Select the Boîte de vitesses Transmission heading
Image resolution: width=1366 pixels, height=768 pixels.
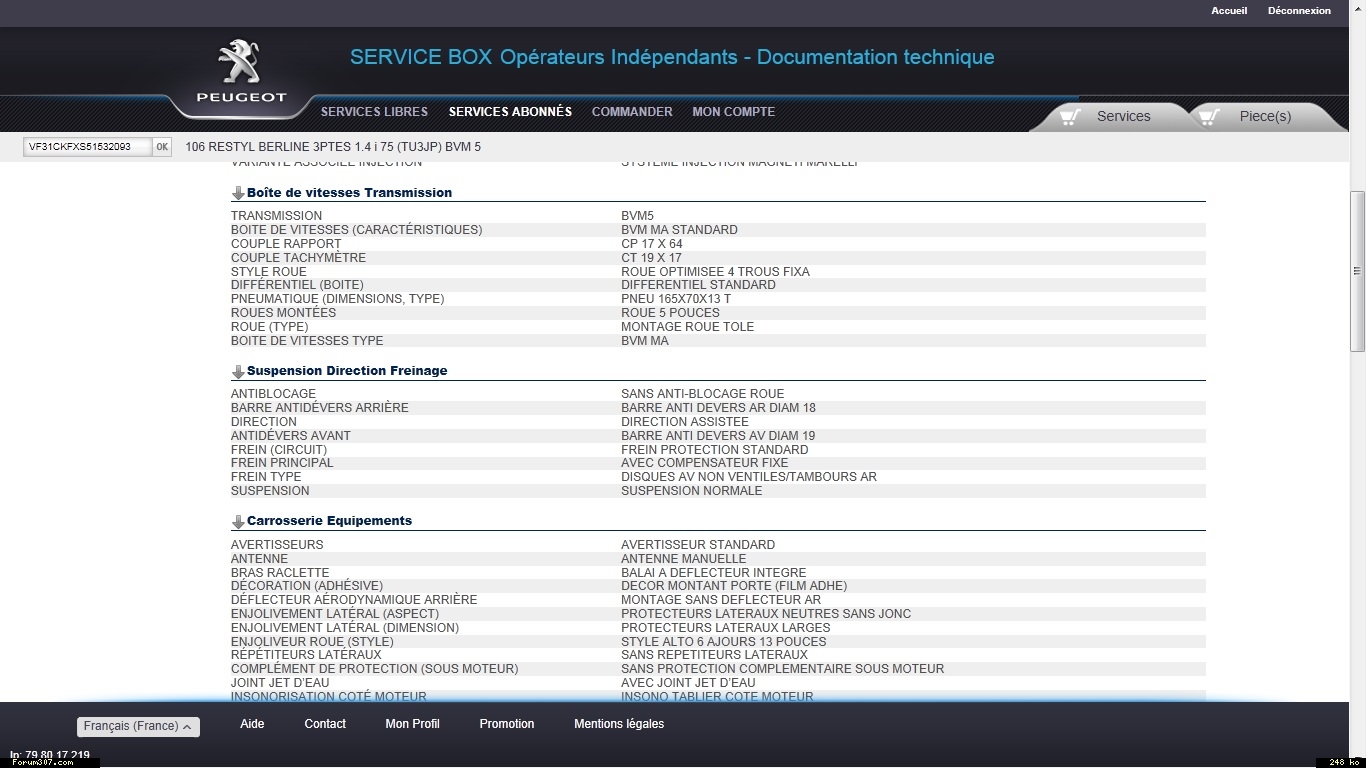[x=349, y=193]
